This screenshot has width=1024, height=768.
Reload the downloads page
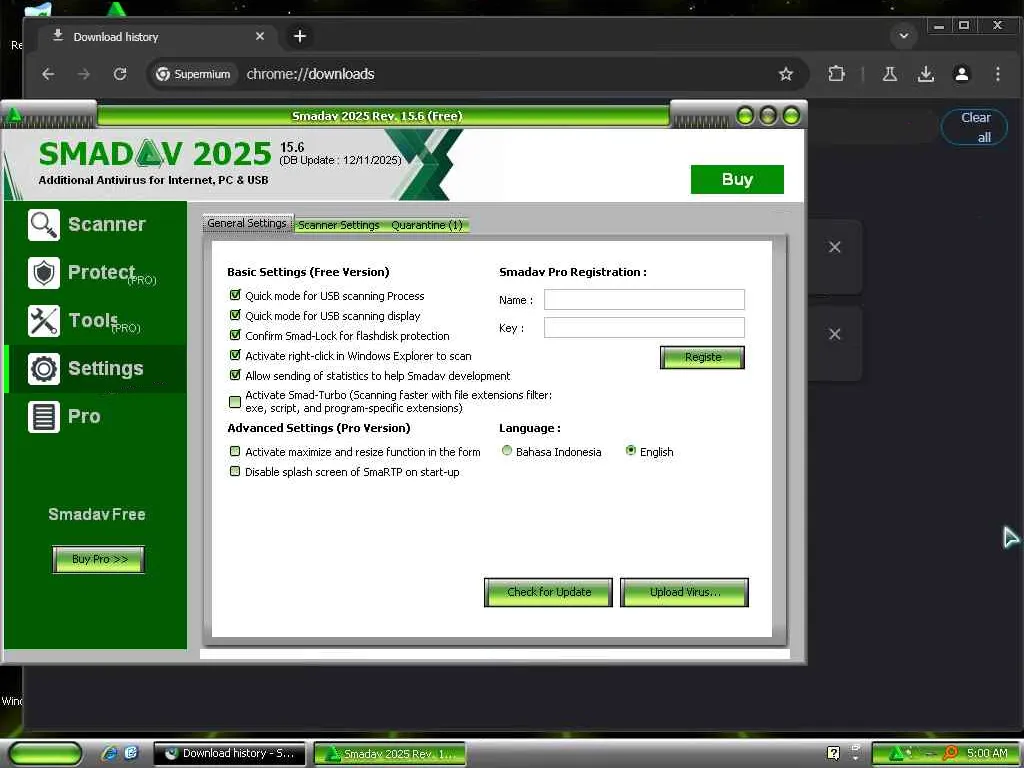(120, 74)
